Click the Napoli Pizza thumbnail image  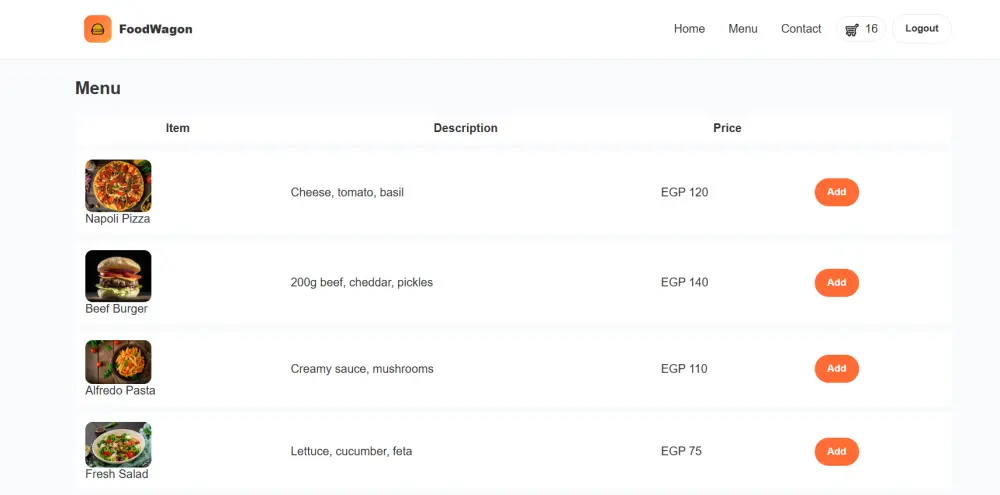click(x=118, y=185)
